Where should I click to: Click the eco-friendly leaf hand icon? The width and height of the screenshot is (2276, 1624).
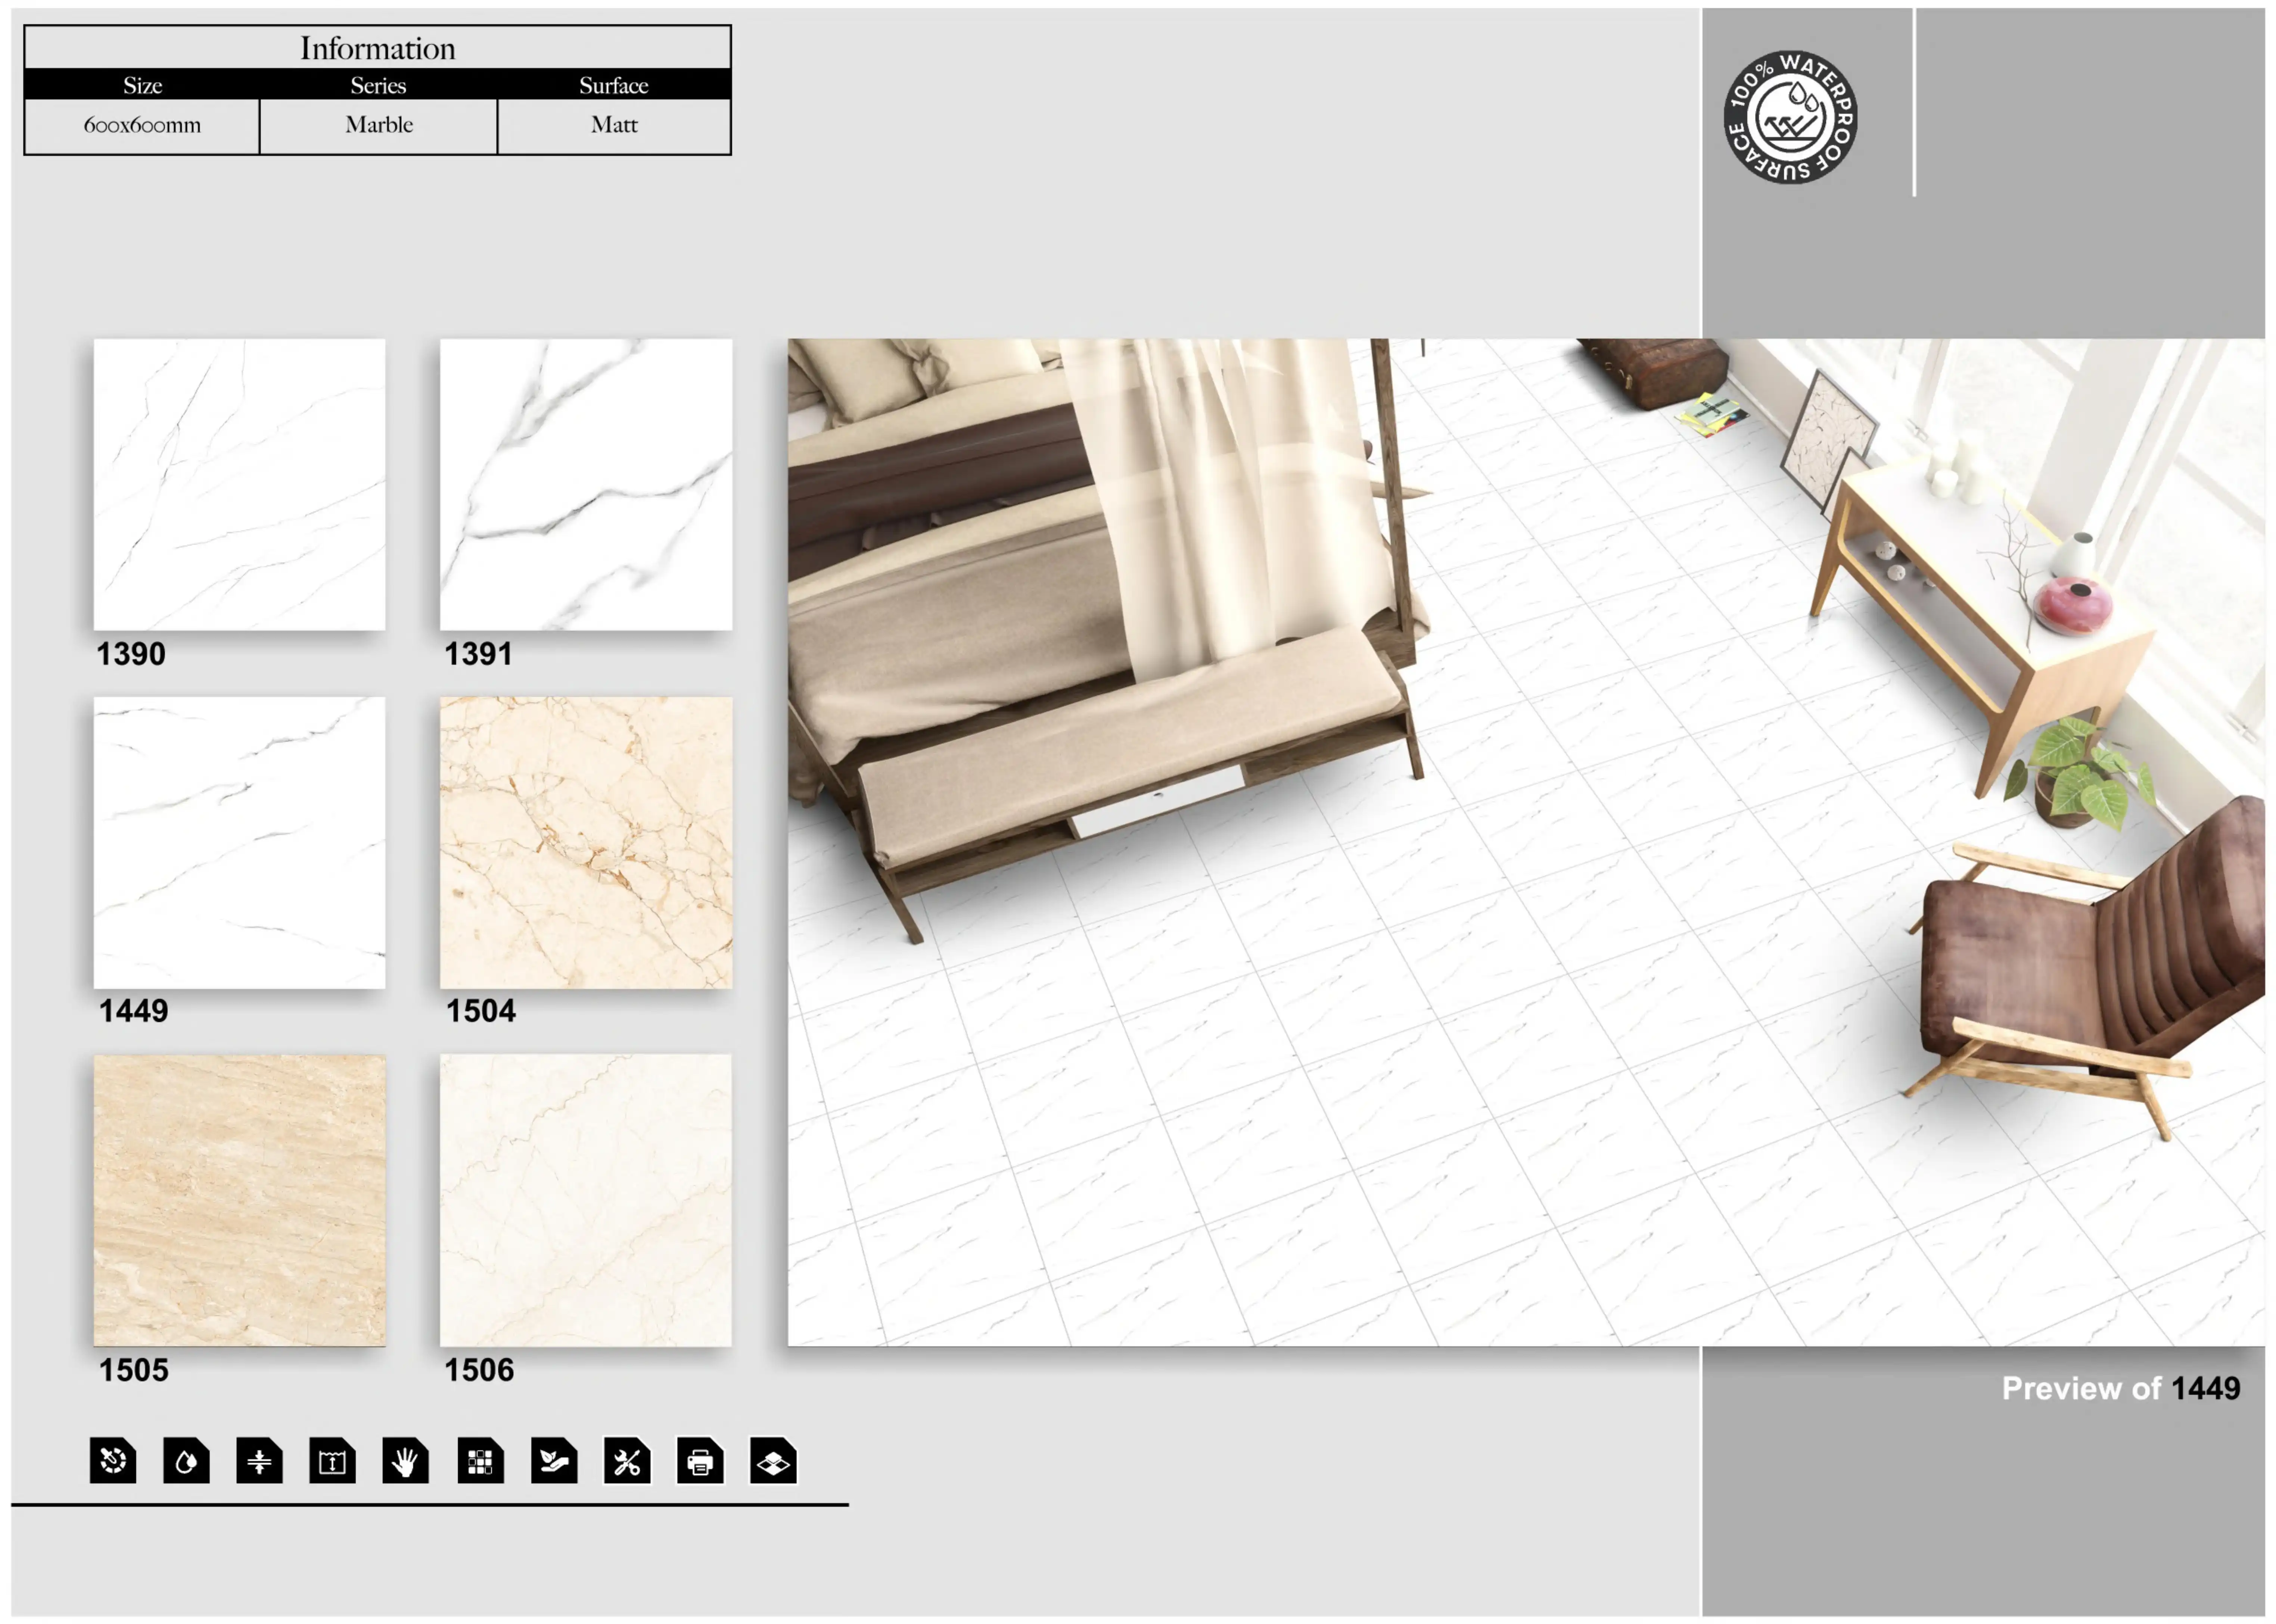click(554, 1461)
